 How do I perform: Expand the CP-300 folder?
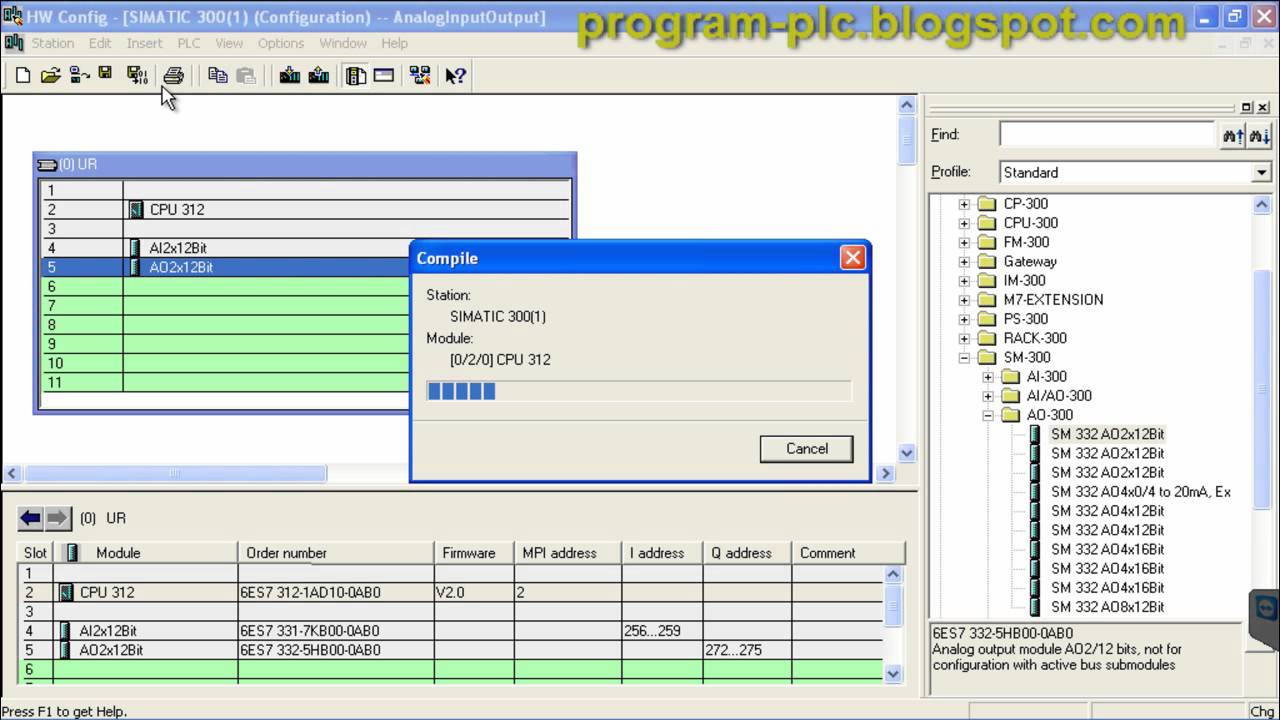coord(964,204)
